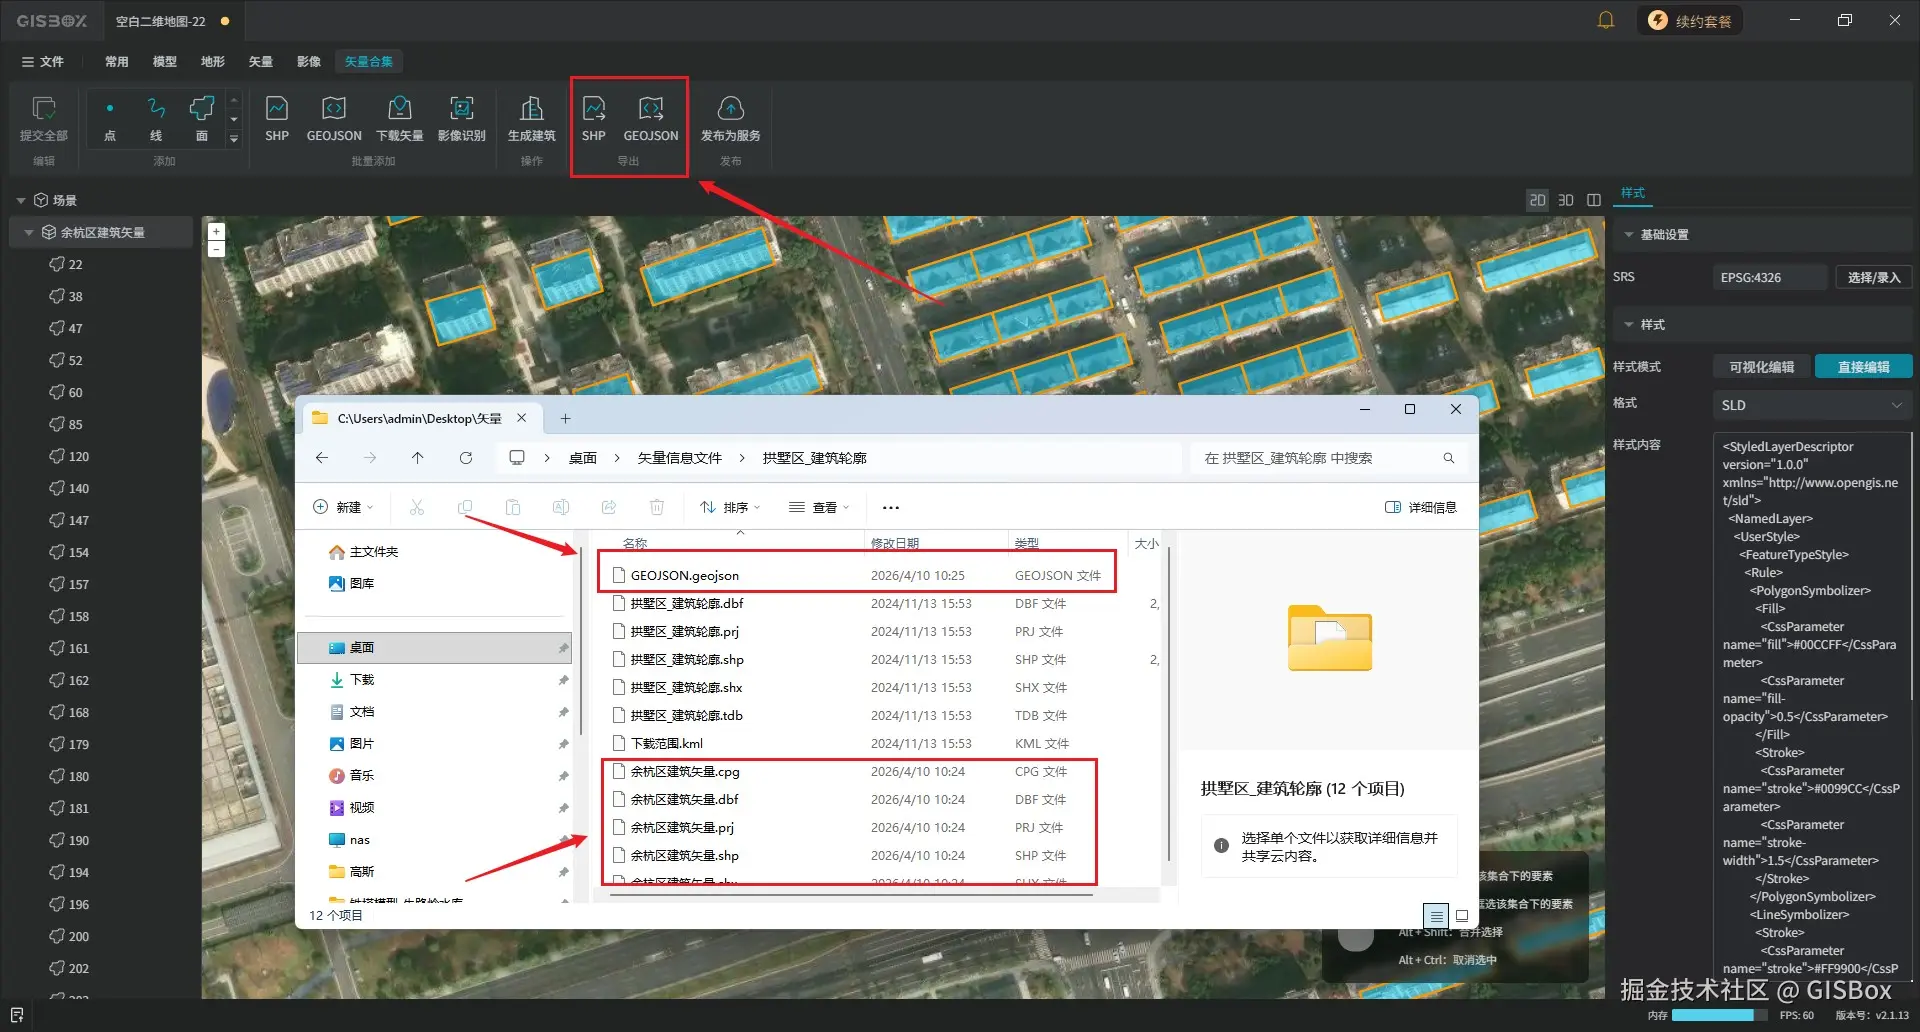Image resolution: width=1920 pixels, height=1032 pixels.
Task: Click the split view icon next to 3D
Action: coord(1594,200)
